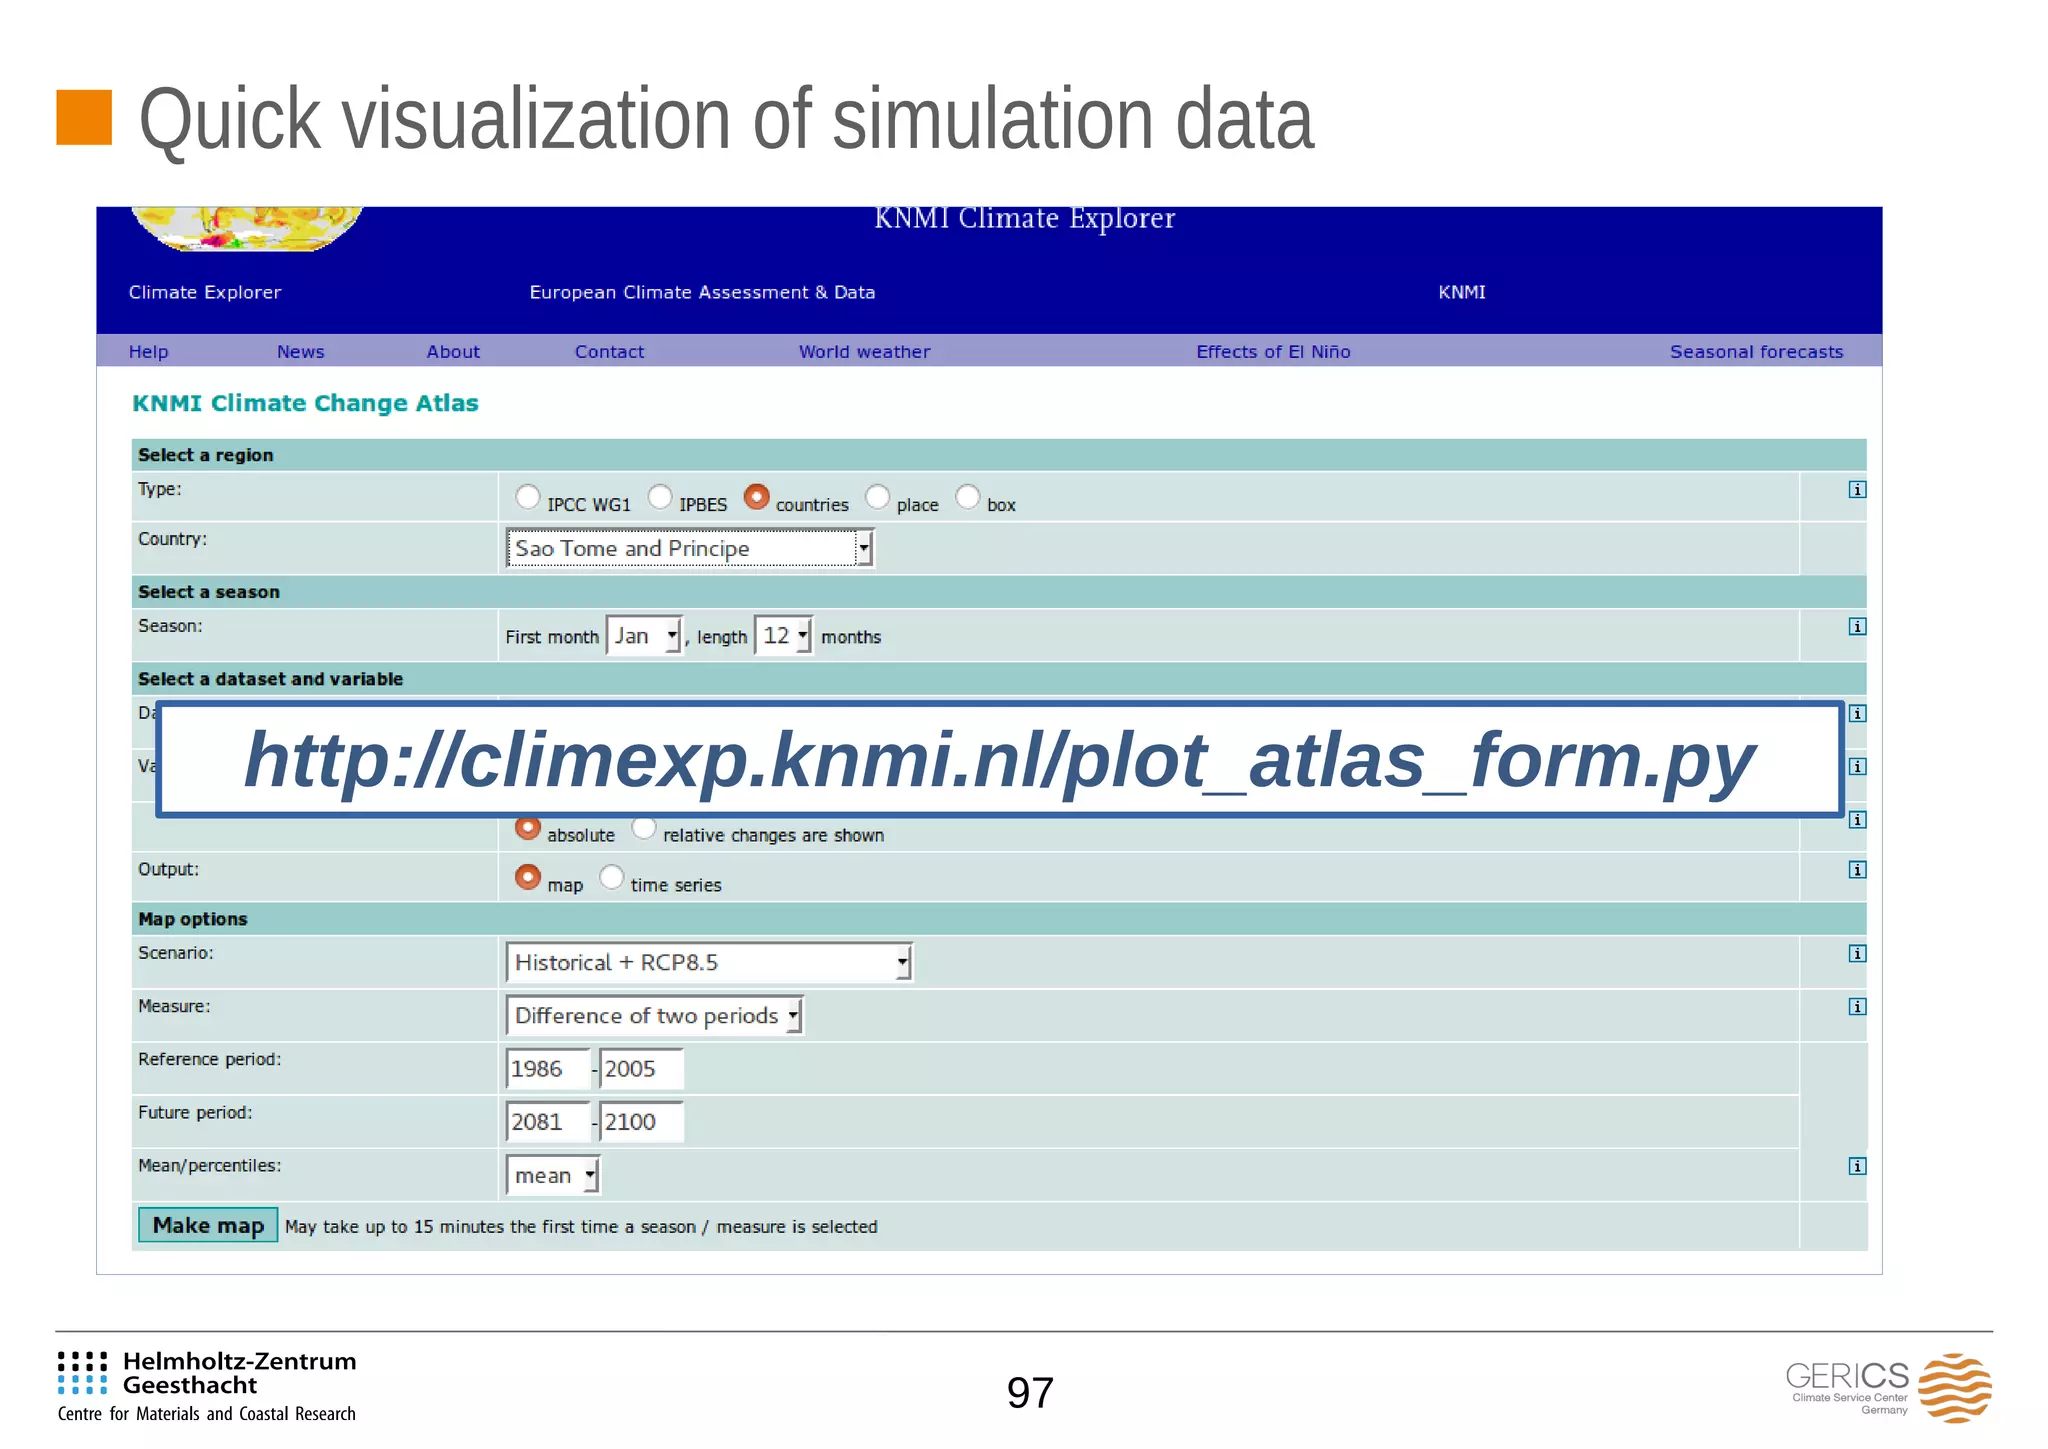Open Contact menu item
2048x1449 pixels.
coord(609,352)
